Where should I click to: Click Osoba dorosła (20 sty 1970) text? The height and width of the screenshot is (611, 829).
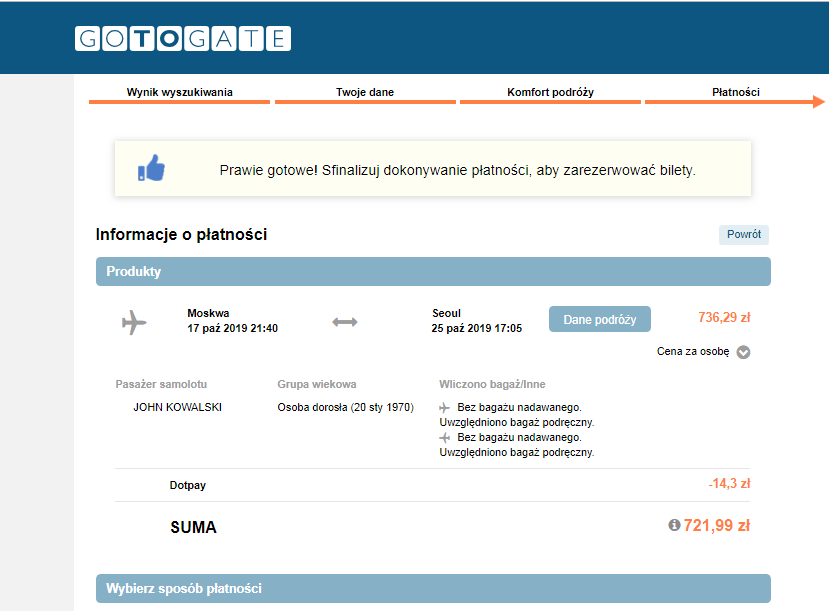tap(346, 408)
